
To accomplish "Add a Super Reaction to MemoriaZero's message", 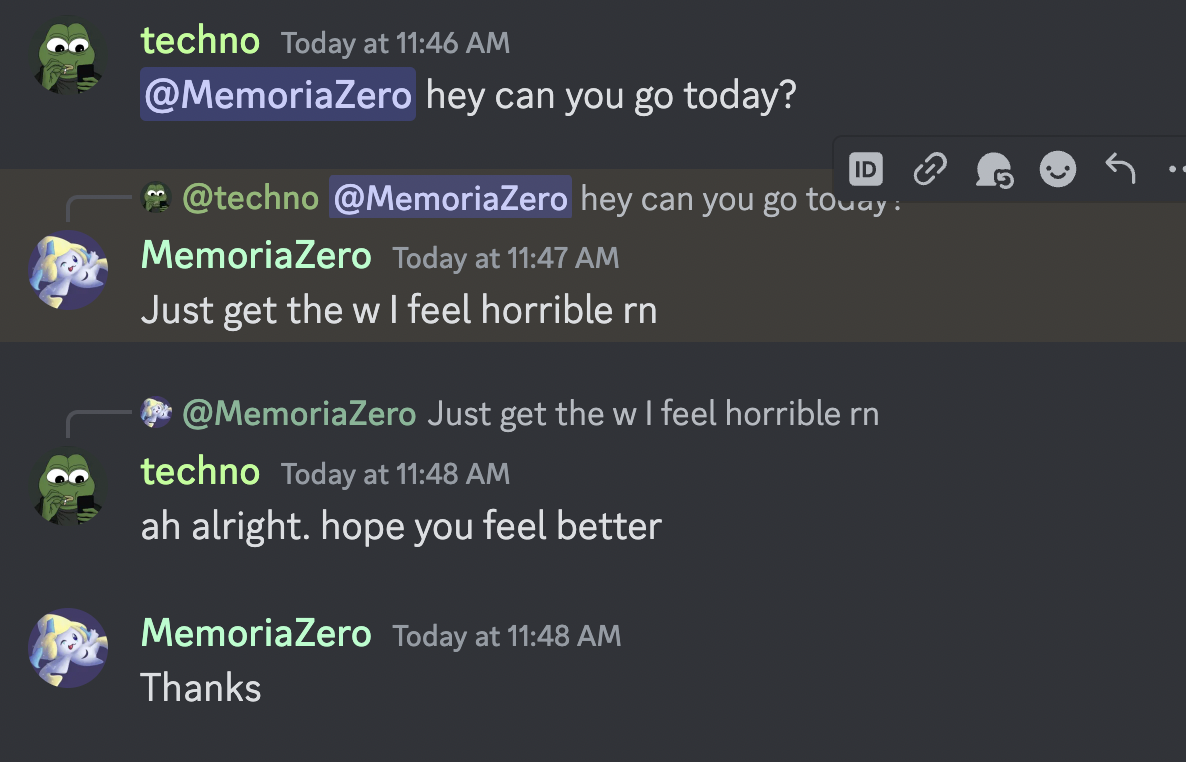I will point(994,169).
